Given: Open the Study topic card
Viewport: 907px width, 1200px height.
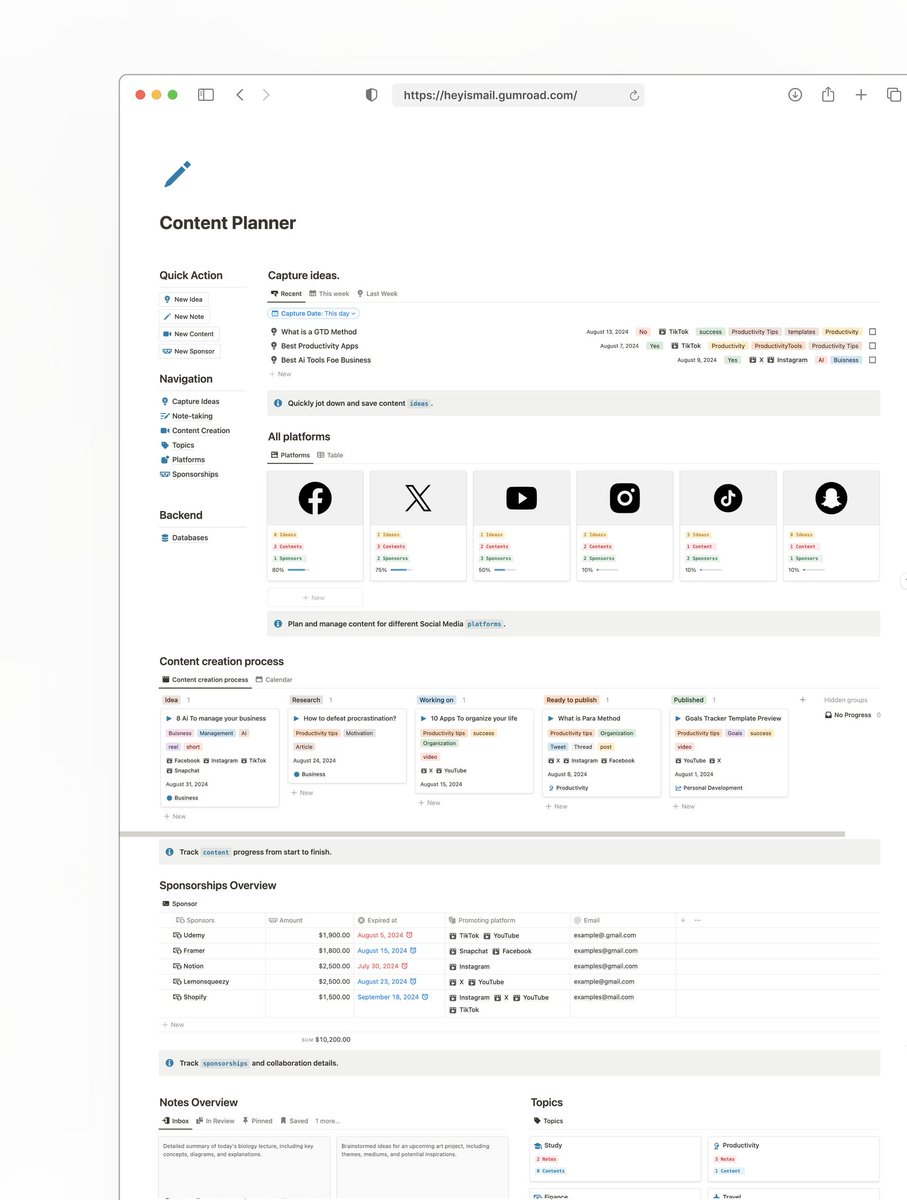Looking at the screenshot, I should pos(615,1158).
